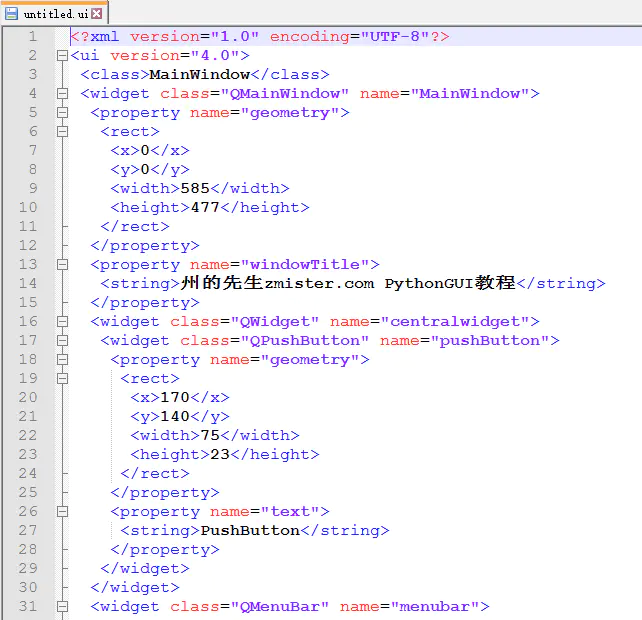Image resolution: width=642 pixels, height=620 pixels.
Task: Click the ui version "4.0" value
Action: point(215,56)
